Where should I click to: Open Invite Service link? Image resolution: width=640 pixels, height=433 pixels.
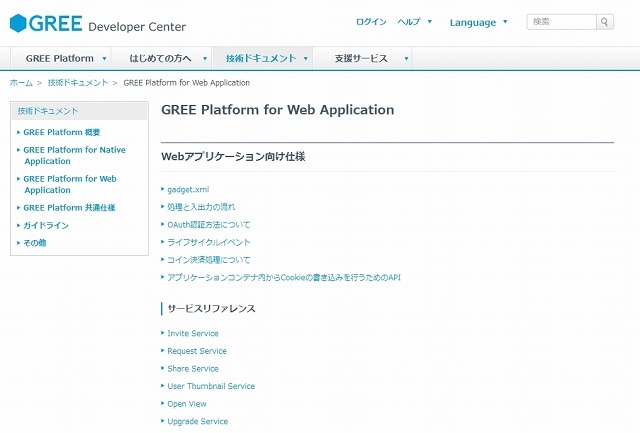point(193,333)
